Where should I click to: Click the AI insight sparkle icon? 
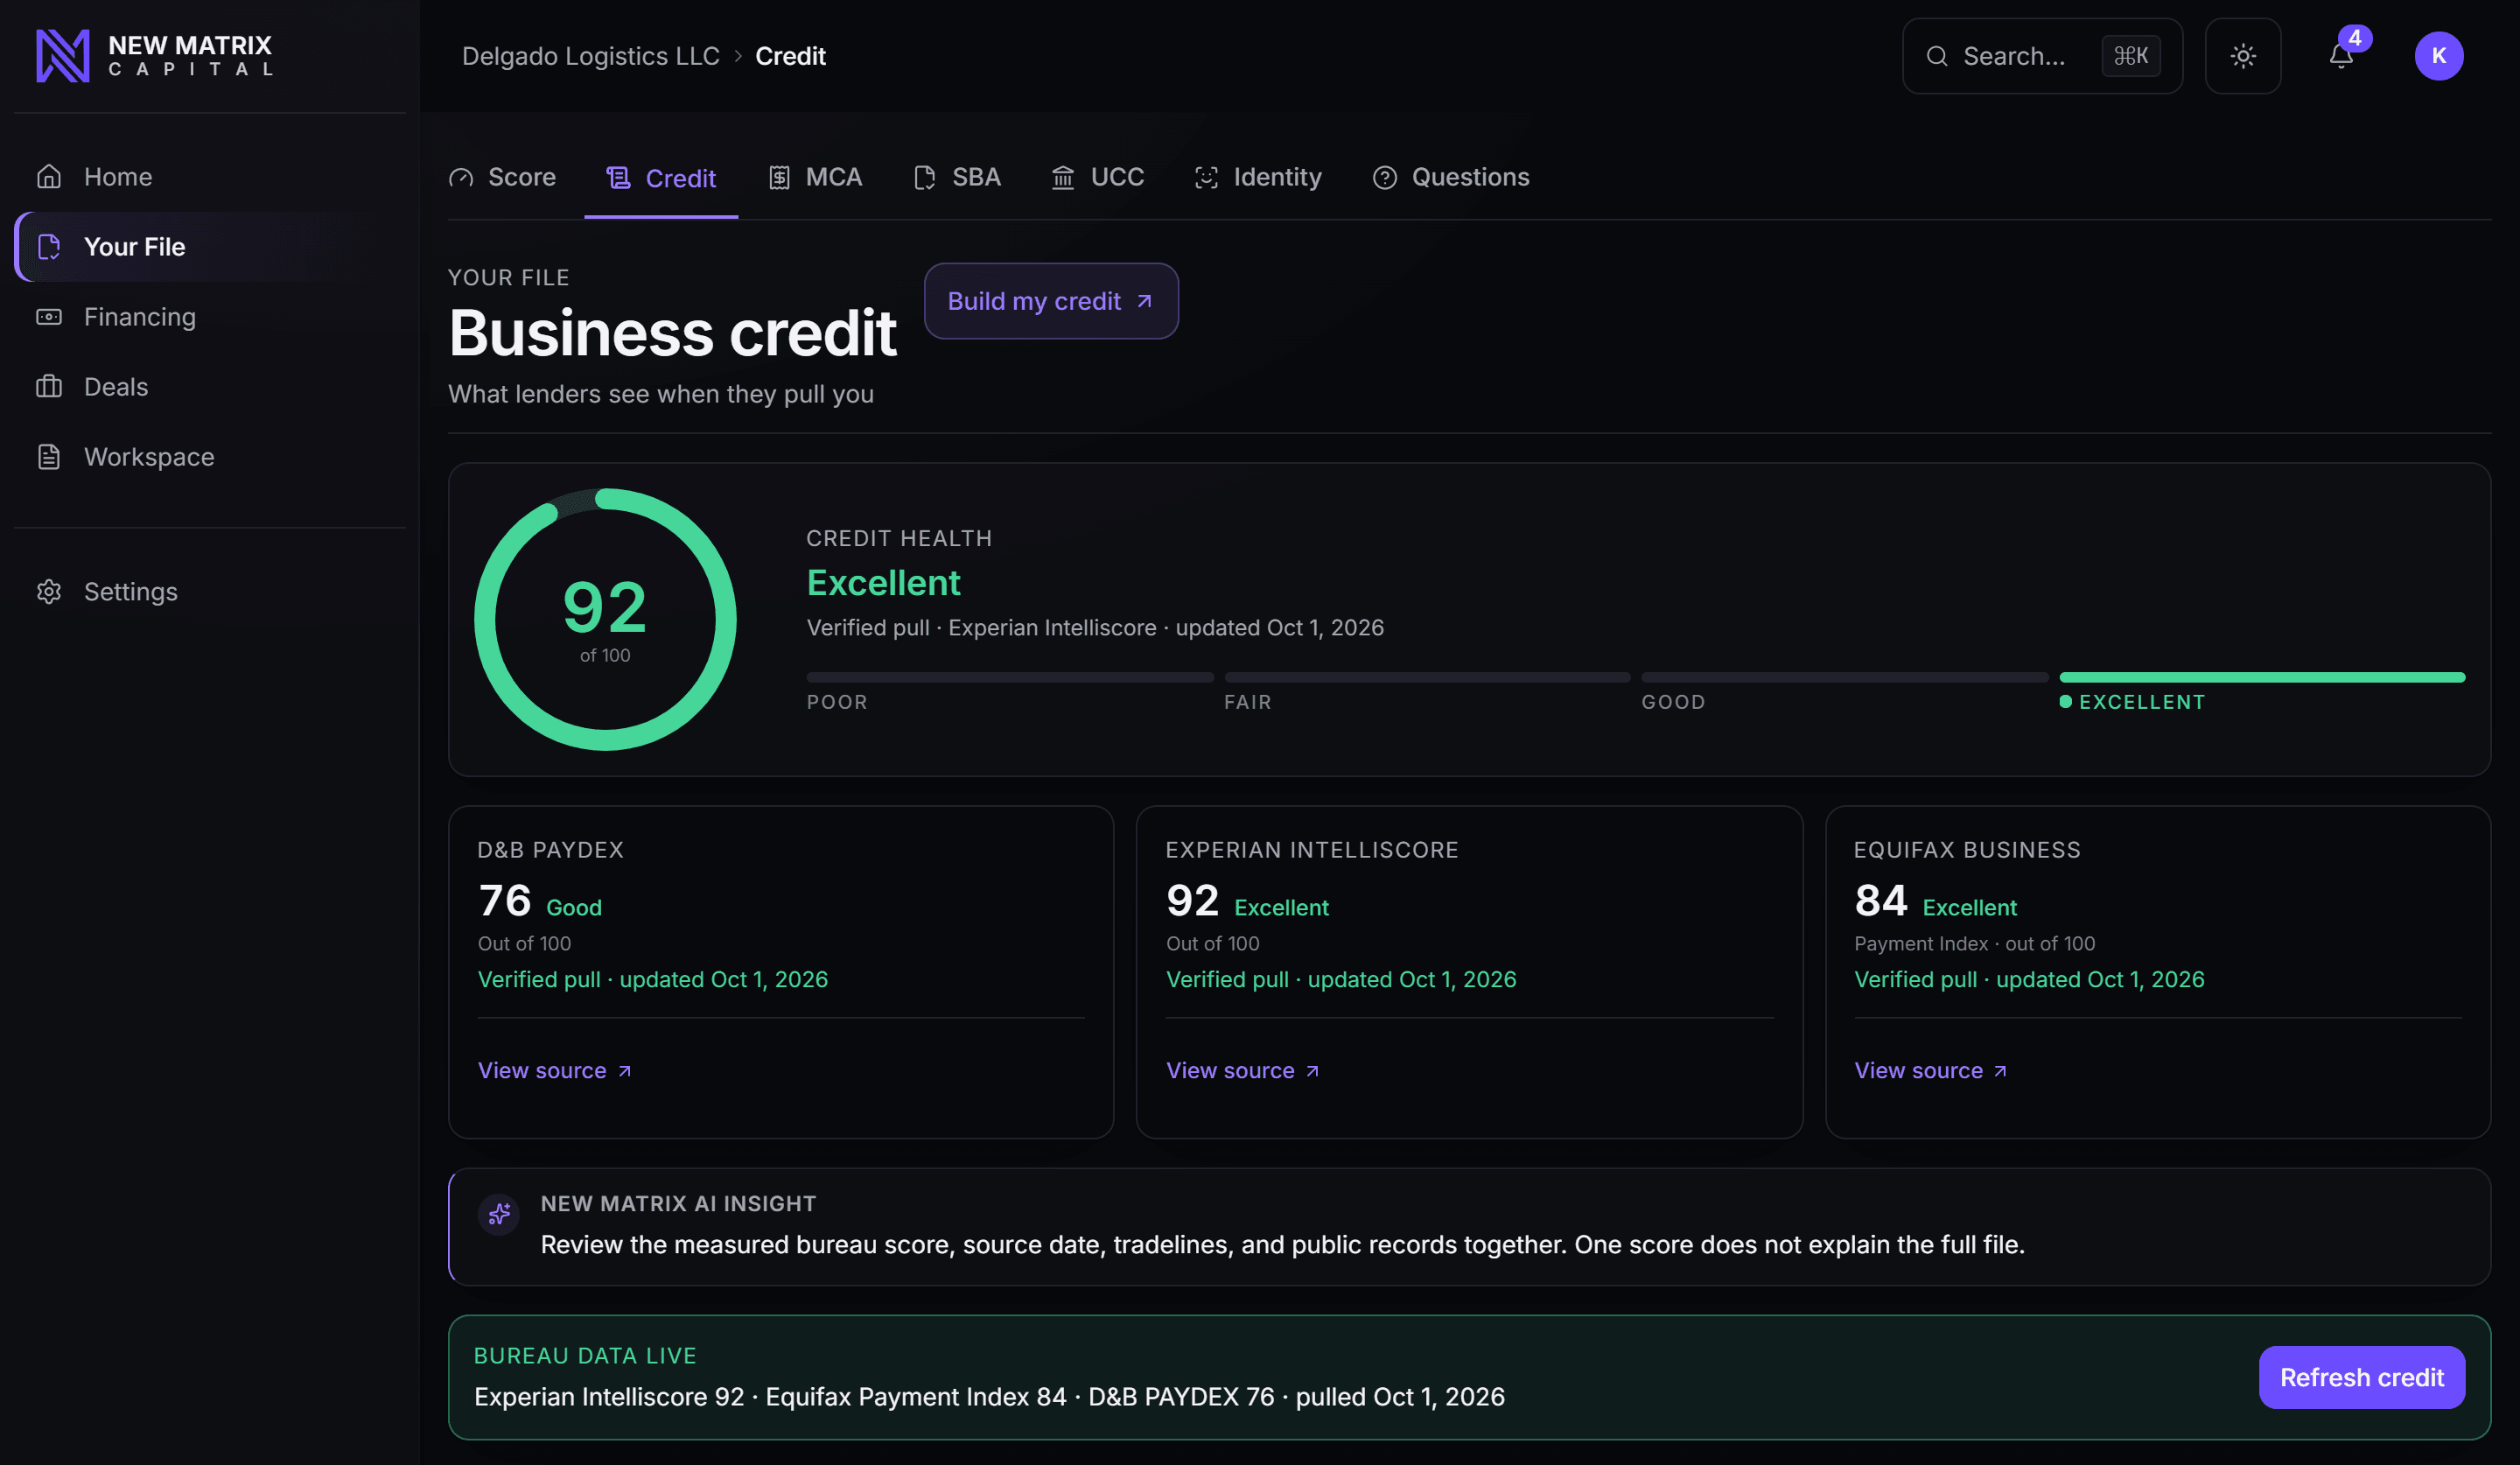(x=499, y=1215)
